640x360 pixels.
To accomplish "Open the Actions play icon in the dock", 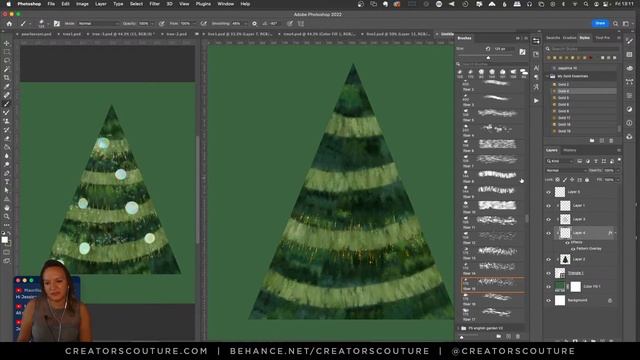I will point(536,100).
